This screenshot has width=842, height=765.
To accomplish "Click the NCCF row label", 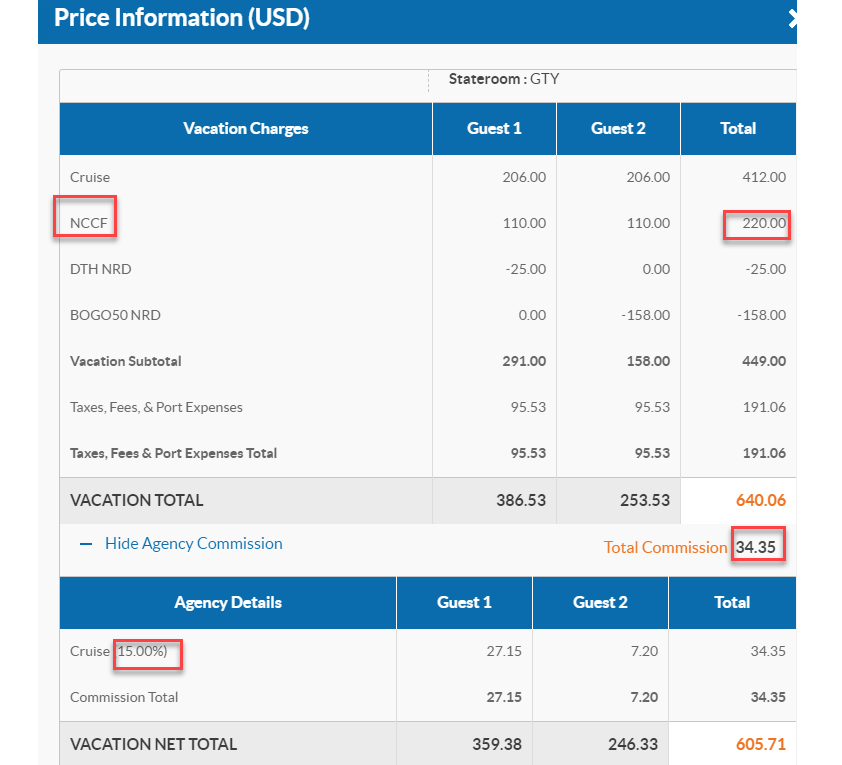I will [x=89, y=223].
